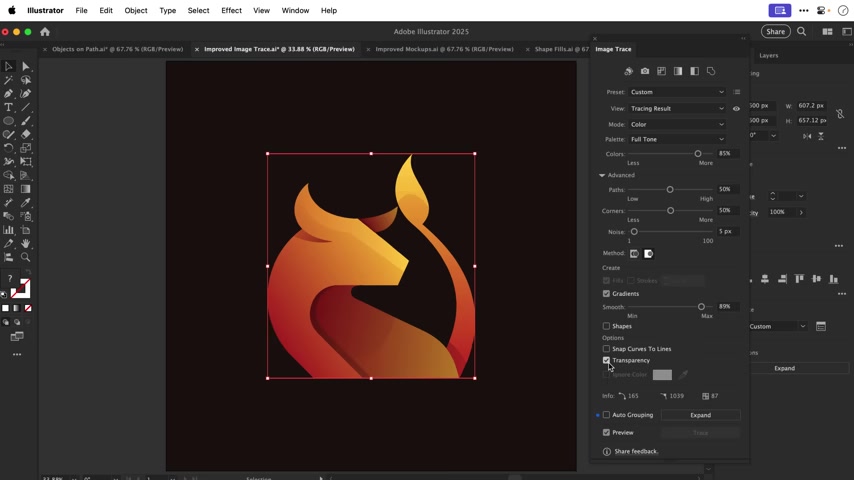Toggle tracing result view eye icon
The image size is (854, 480).
736,108
